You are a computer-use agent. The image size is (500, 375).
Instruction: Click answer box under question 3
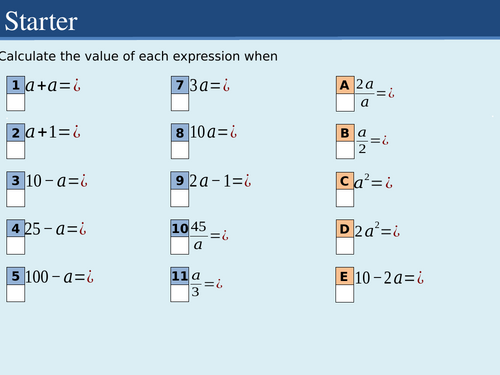coord(16,198)
